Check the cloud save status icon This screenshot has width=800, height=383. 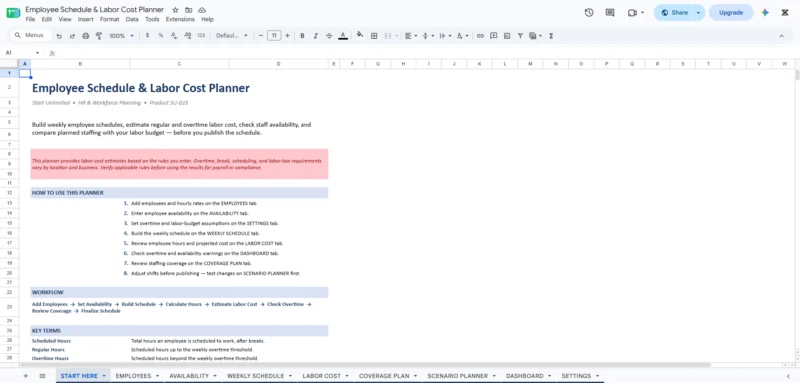tap(202, 10)
